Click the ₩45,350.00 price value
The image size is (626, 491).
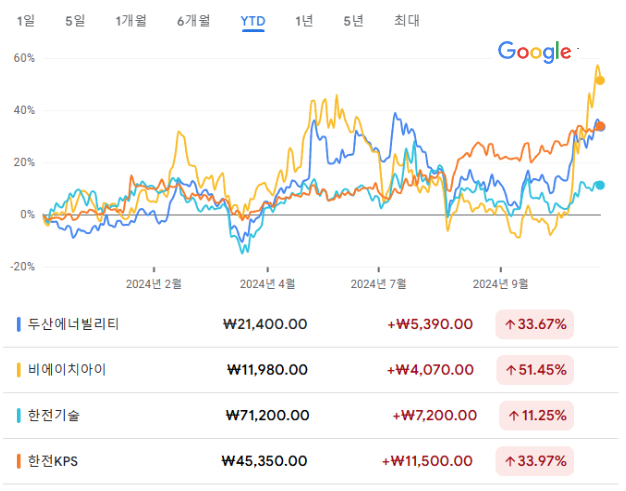pyautogui.click(x=264, y=461)
